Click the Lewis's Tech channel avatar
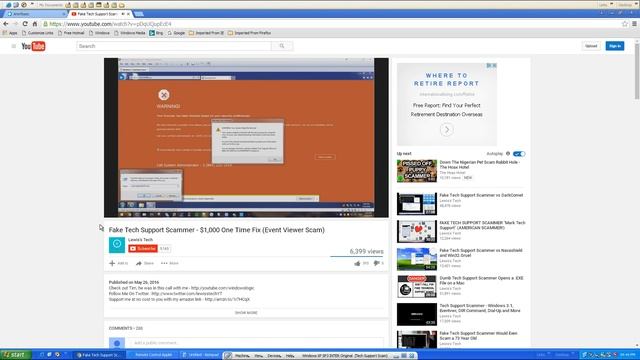The width and height of the screenshot is (640, 360). click(x=117, y=245)
